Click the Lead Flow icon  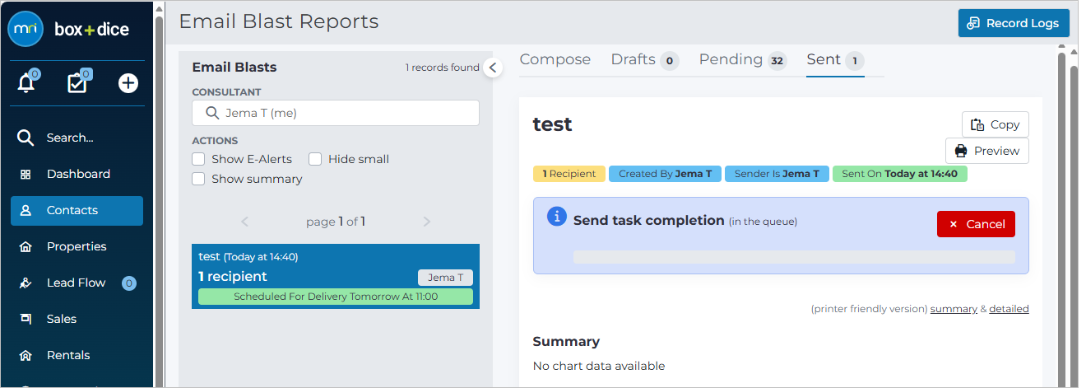click(25, 283)
